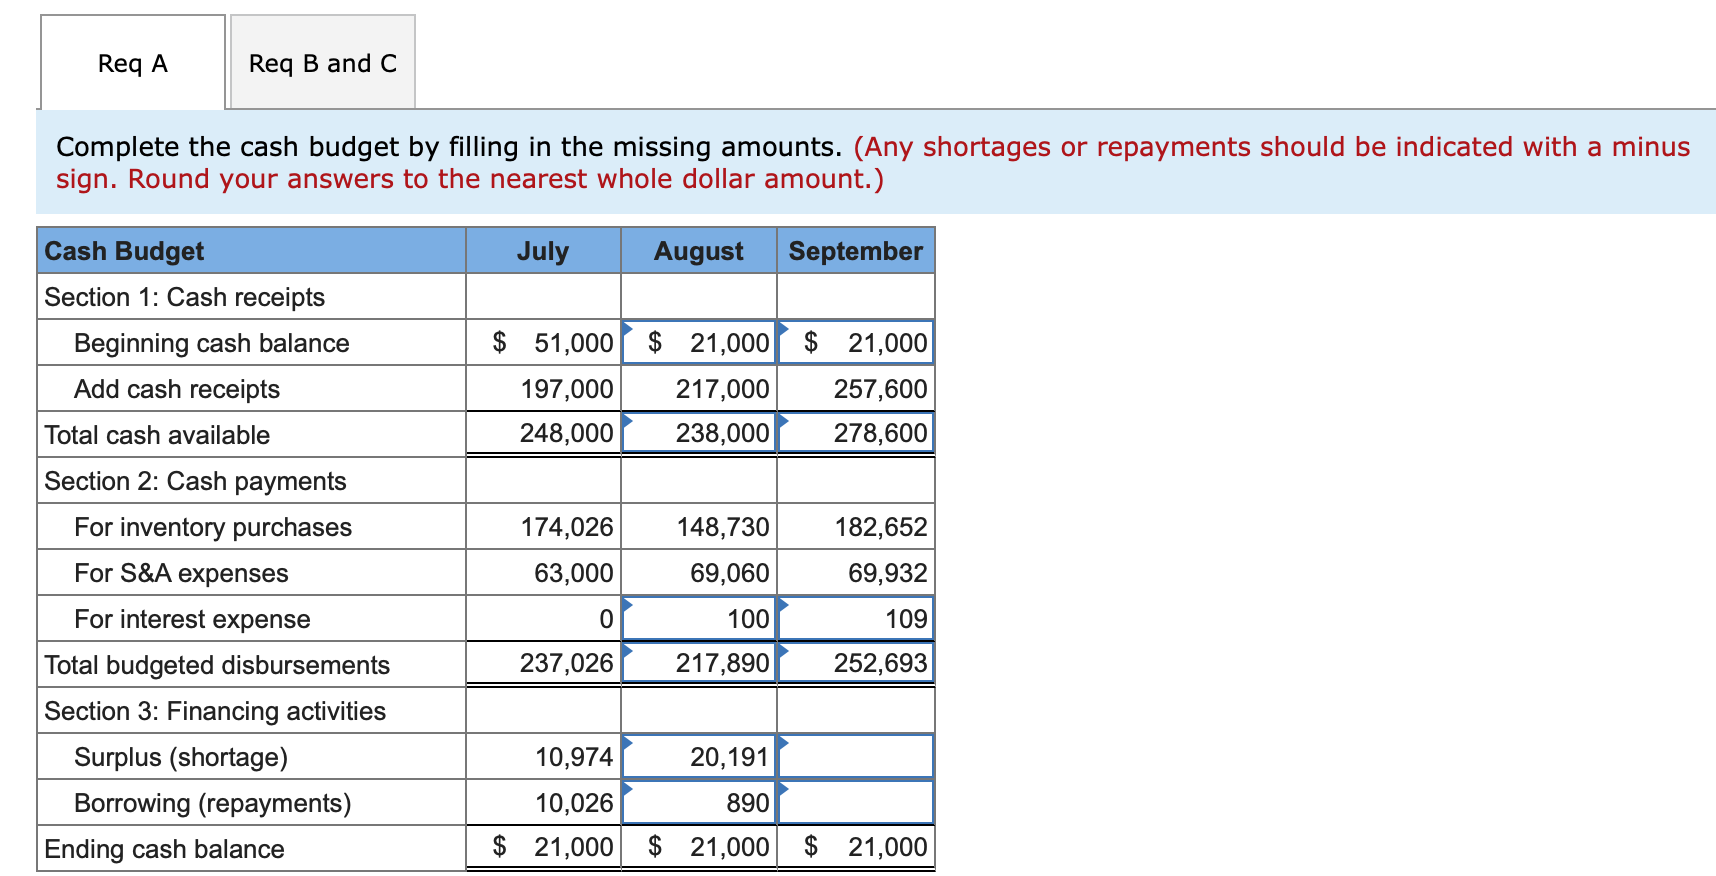The height and width of the screenshot is (876, 1716).
Task: Click empty September surplus (shortage) field
Action: click(856, 757)
